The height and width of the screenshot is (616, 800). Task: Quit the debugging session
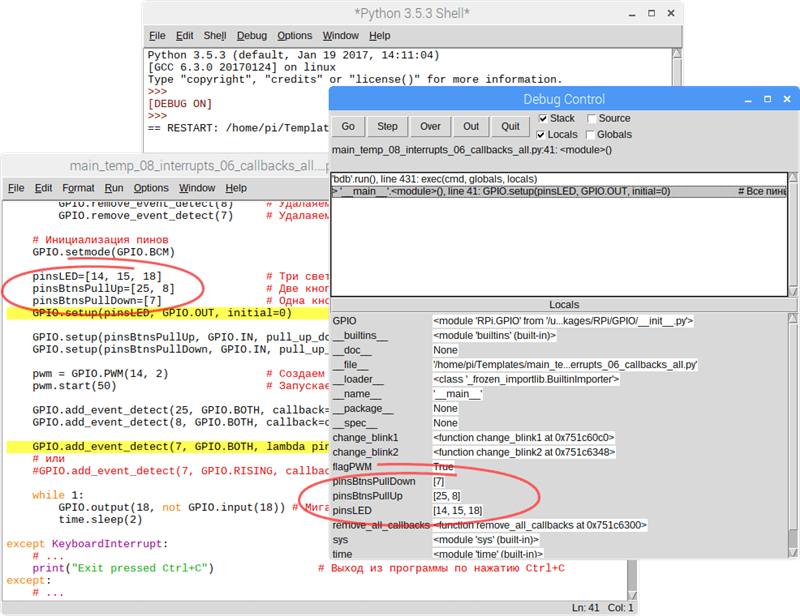click(x=510, y=127)
